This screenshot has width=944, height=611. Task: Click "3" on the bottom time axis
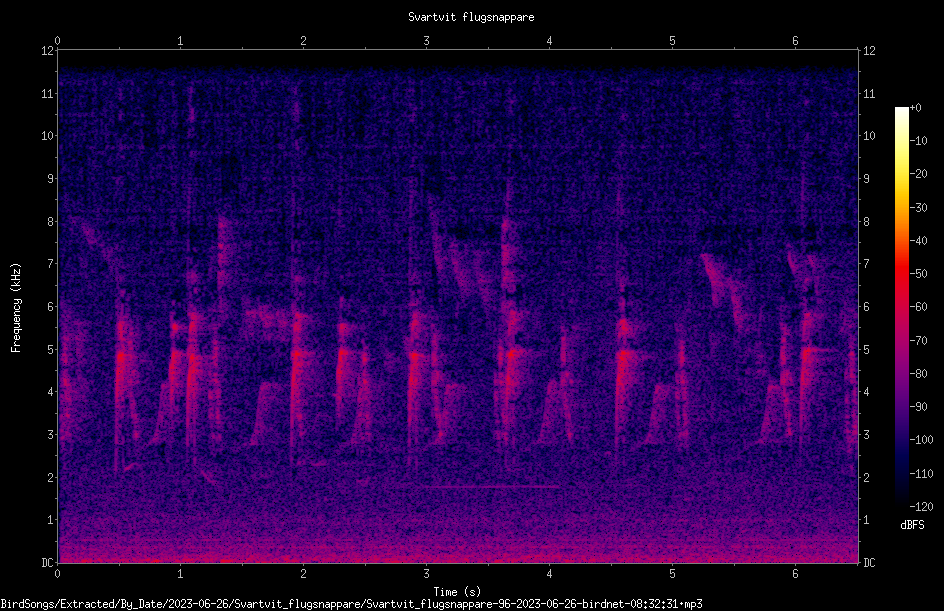coord(426,574)
